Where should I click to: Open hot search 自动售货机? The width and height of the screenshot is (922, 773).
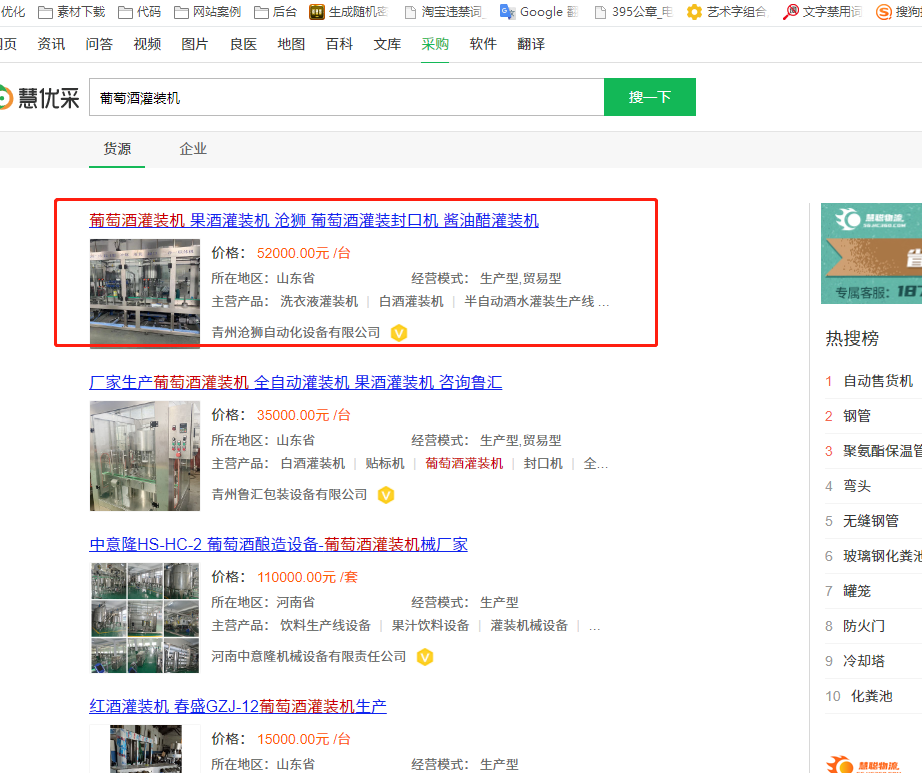pos(878,381)
